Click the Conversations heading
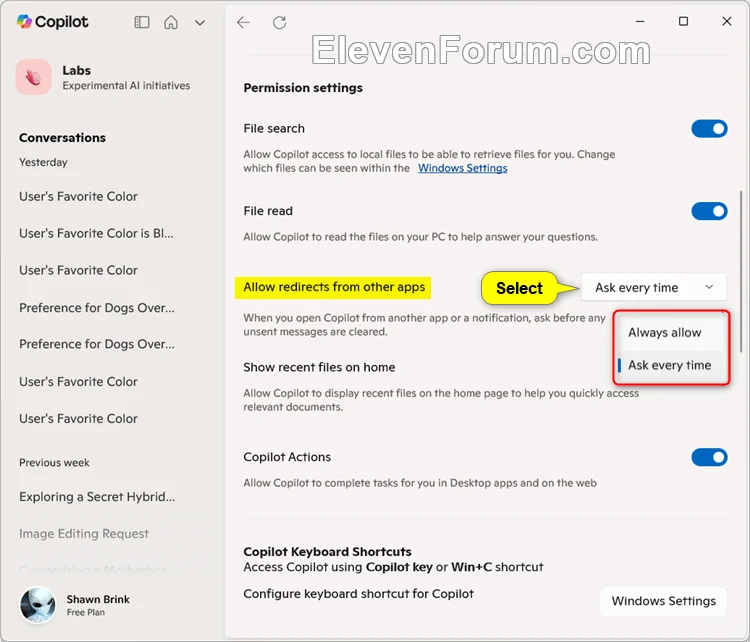Image resolution: width=750 pixels, height=642 pixels. [x=62, y=138]
